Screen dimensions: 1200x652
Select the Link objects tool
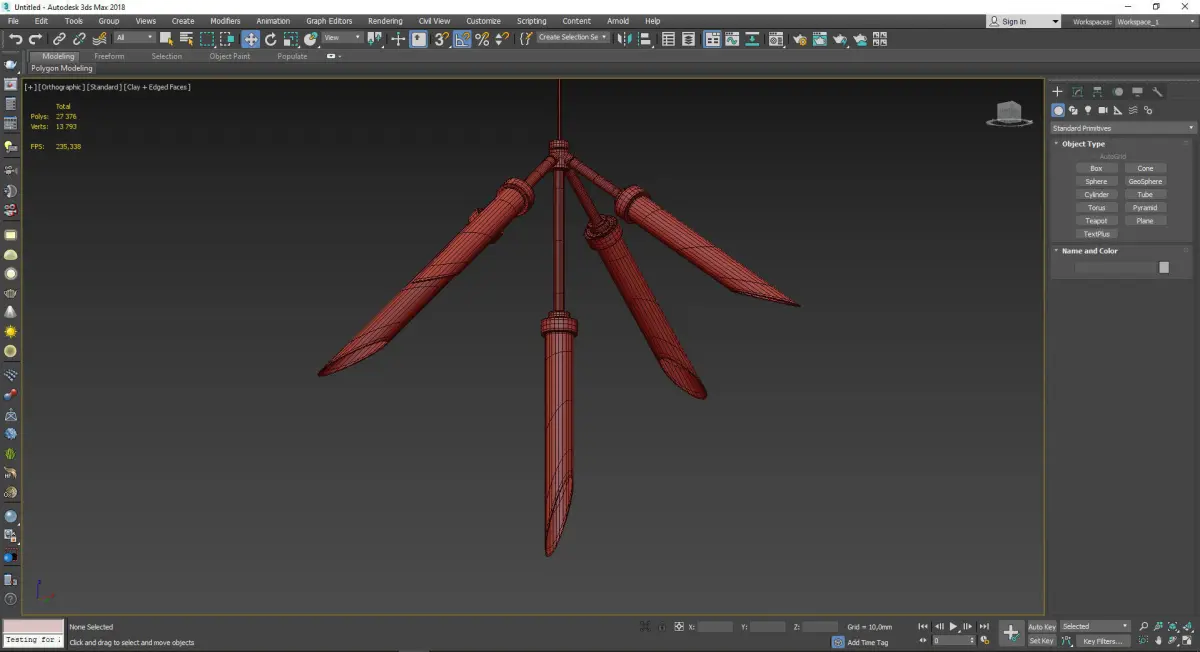[x=59, y=39]
